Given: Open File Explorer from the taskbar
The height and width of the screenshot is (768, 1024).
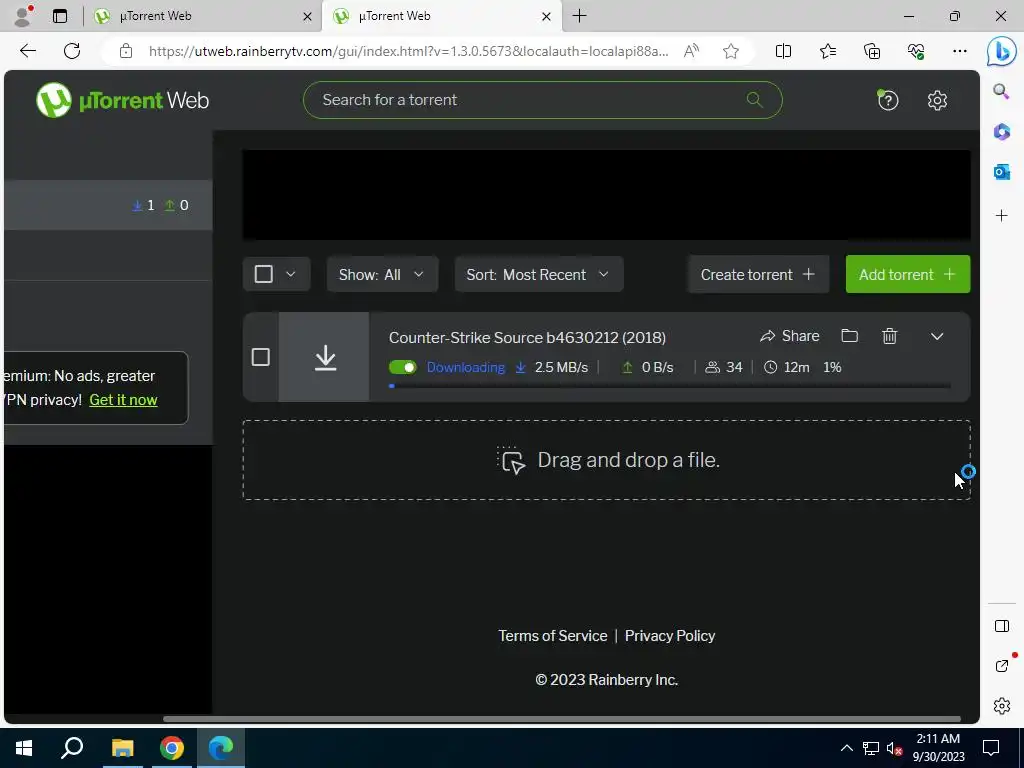Looking at the screenshot, I should [122, 748].
